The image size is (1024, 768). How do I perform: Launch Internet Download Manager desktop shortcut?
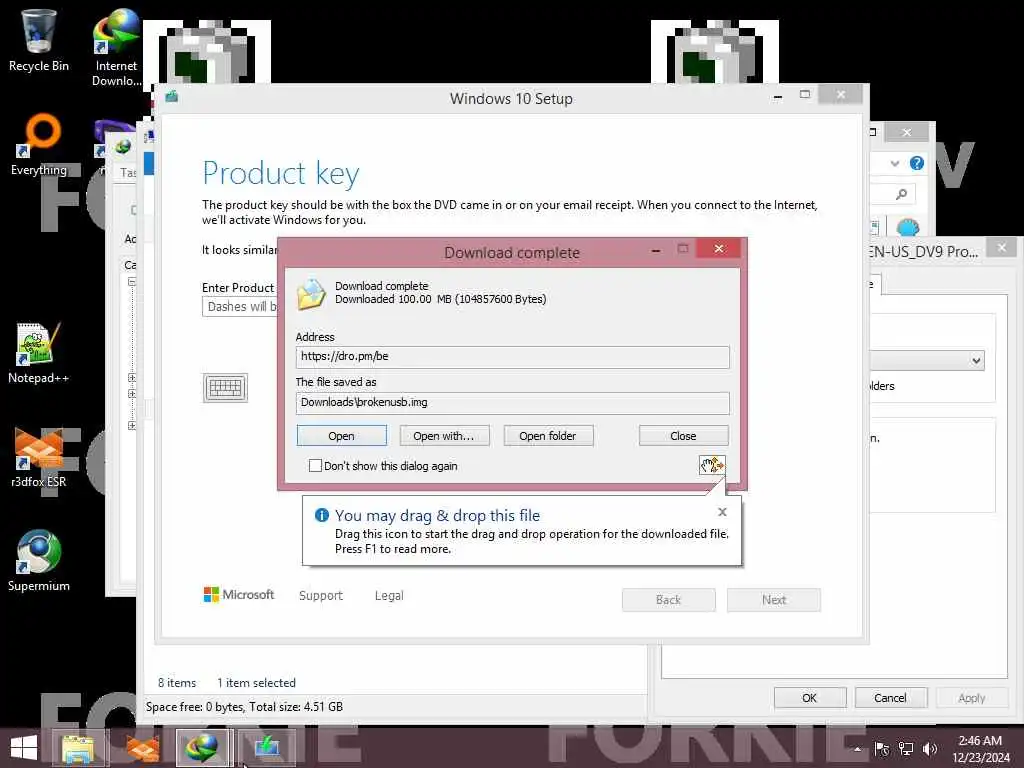[x=116, y=47]
